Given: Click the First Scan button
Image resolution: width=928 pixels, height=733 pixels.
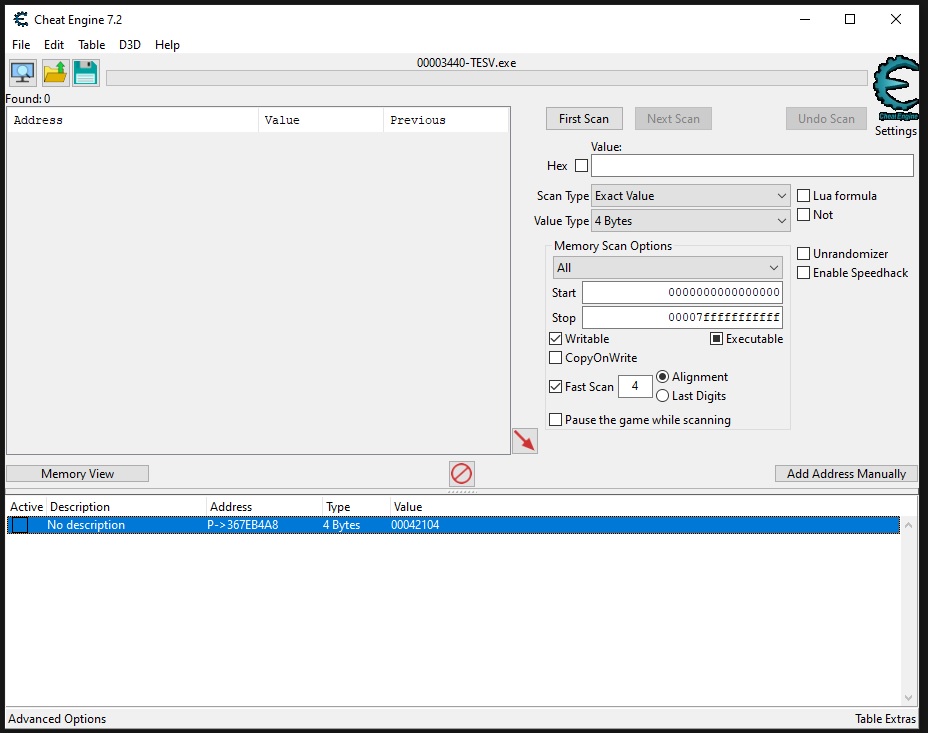Looking at the screenshot, I should tap(584, 119).
